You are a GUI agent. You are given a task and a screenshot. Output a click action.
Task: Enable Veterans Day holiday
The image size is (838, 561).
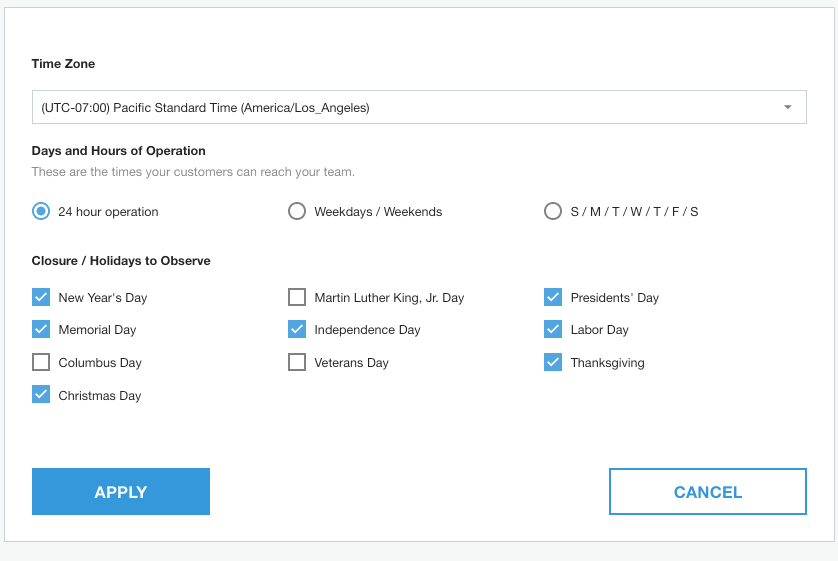(297, 362)
